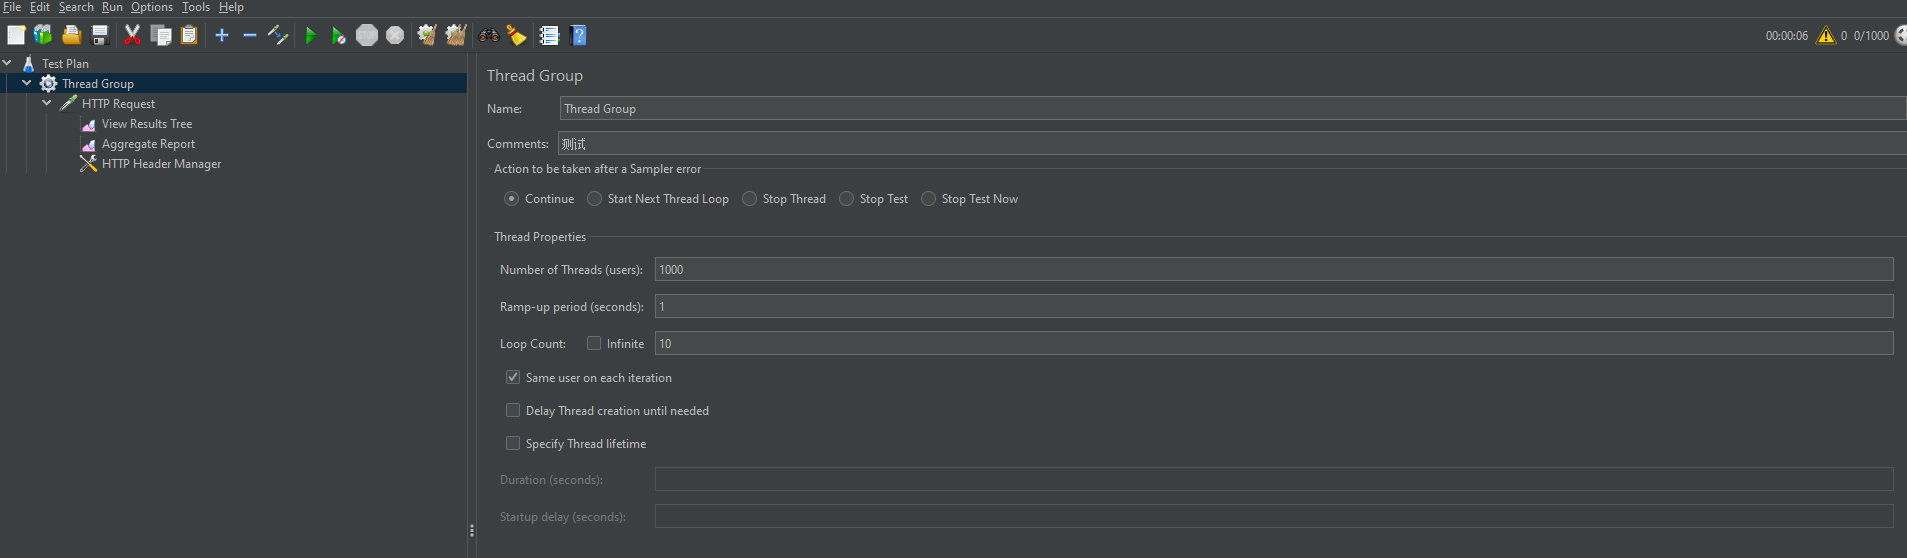Click the round remote status icon at top right
This screenshot has width=1907, height=558.
pos(1901,35)
